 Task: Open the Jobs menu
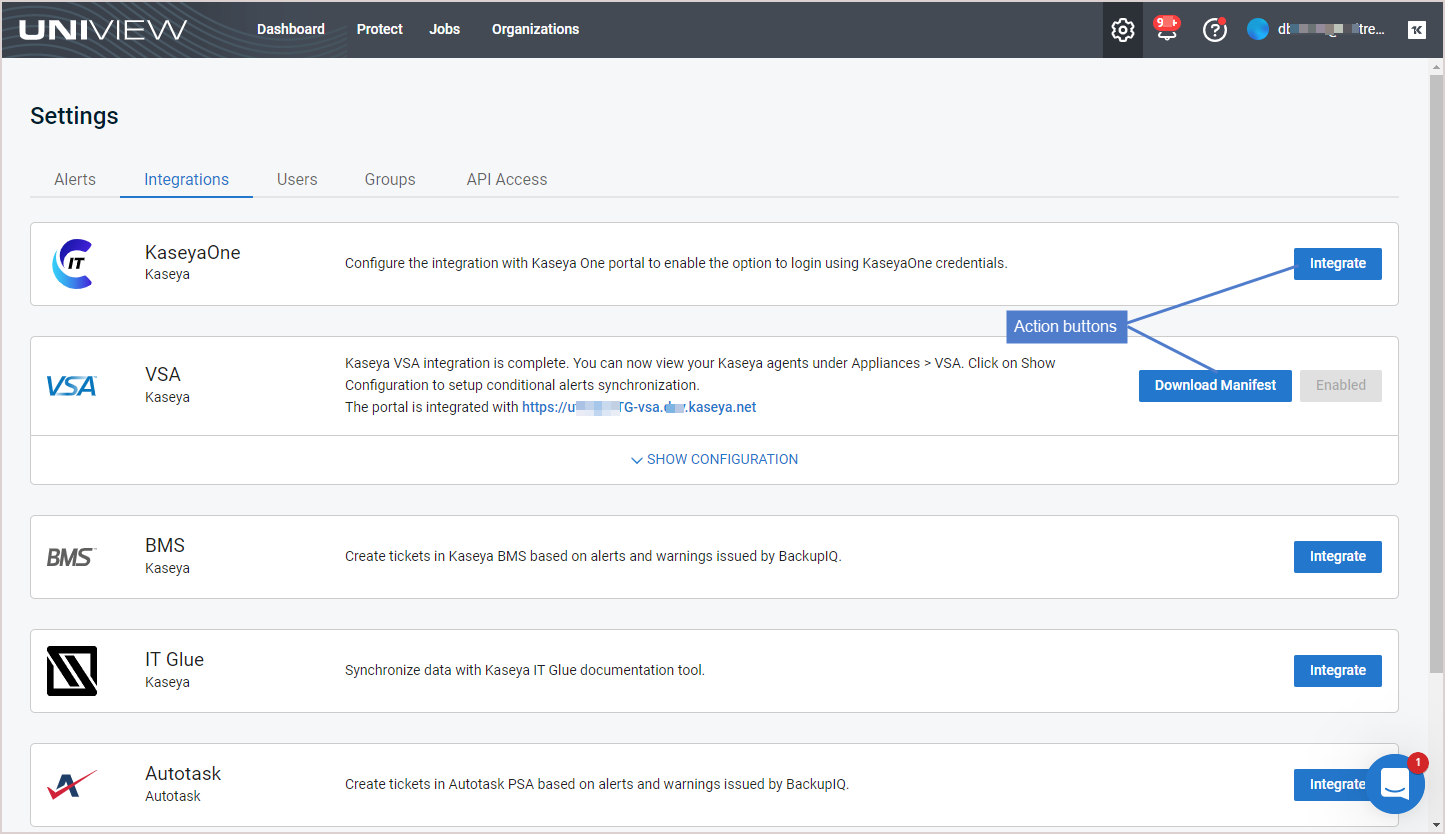tap(445, 29)
